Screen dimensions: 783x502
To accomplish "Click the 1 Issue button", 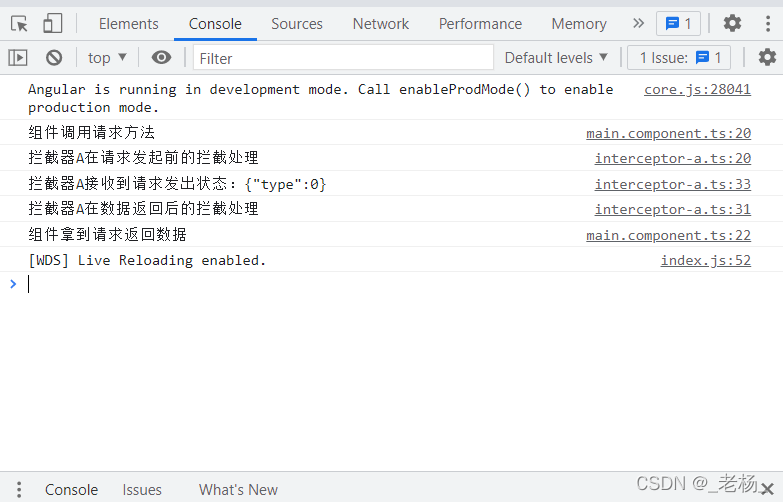I will click(679, 58).
